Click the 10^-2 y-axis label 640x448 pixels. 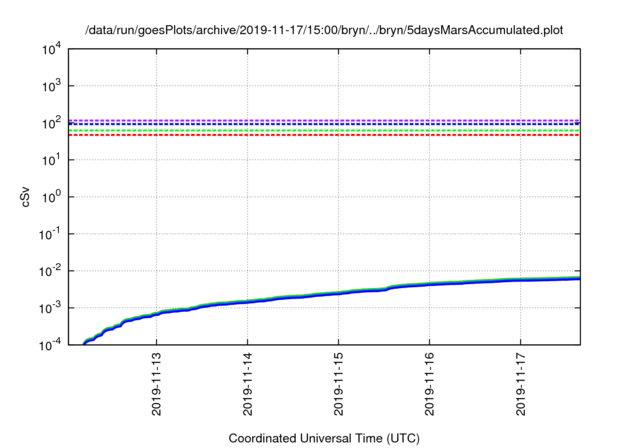[x=50, y=271]
